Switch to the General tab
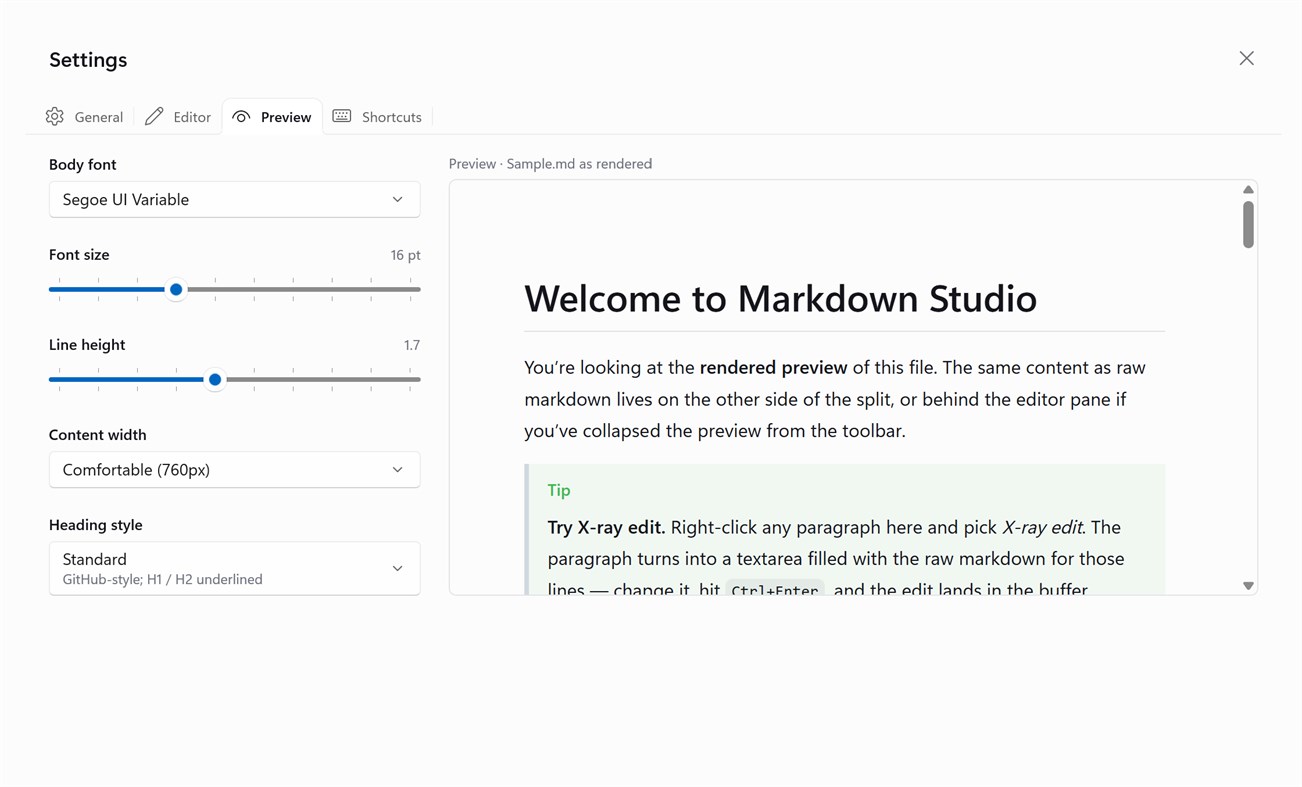The height and width of the screenshot is (787, 1302). click(x=84, y=117)
